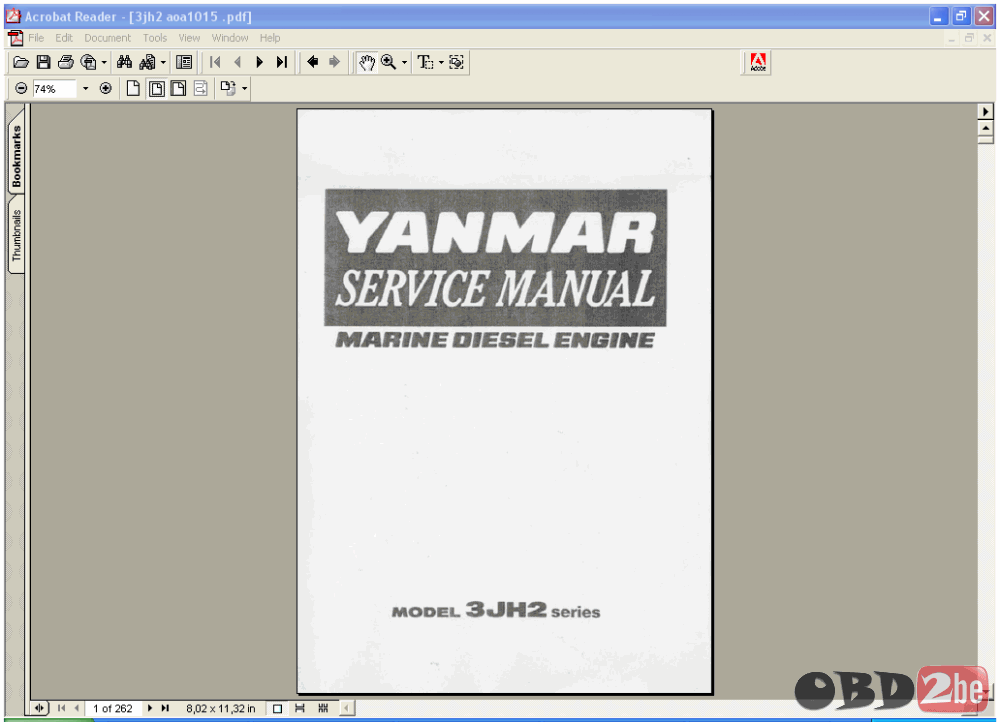Open the Window menu
1000x722 pixels.
pos(230,38)
